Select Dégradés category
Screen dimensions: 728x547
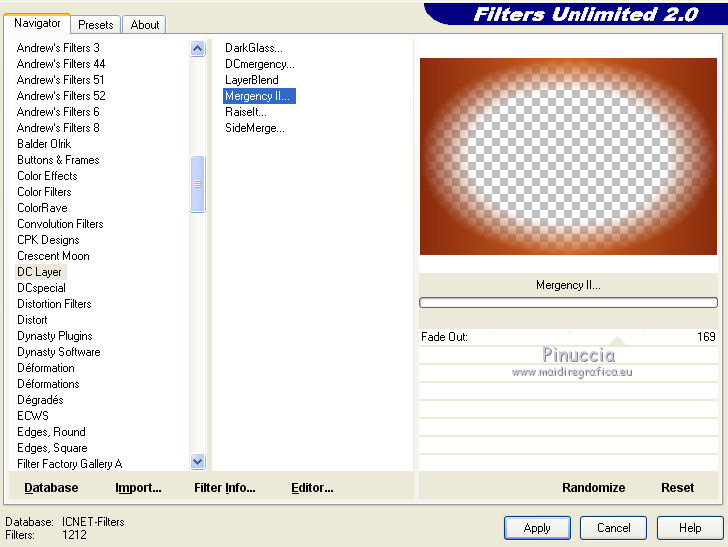(x=40, y=400)
